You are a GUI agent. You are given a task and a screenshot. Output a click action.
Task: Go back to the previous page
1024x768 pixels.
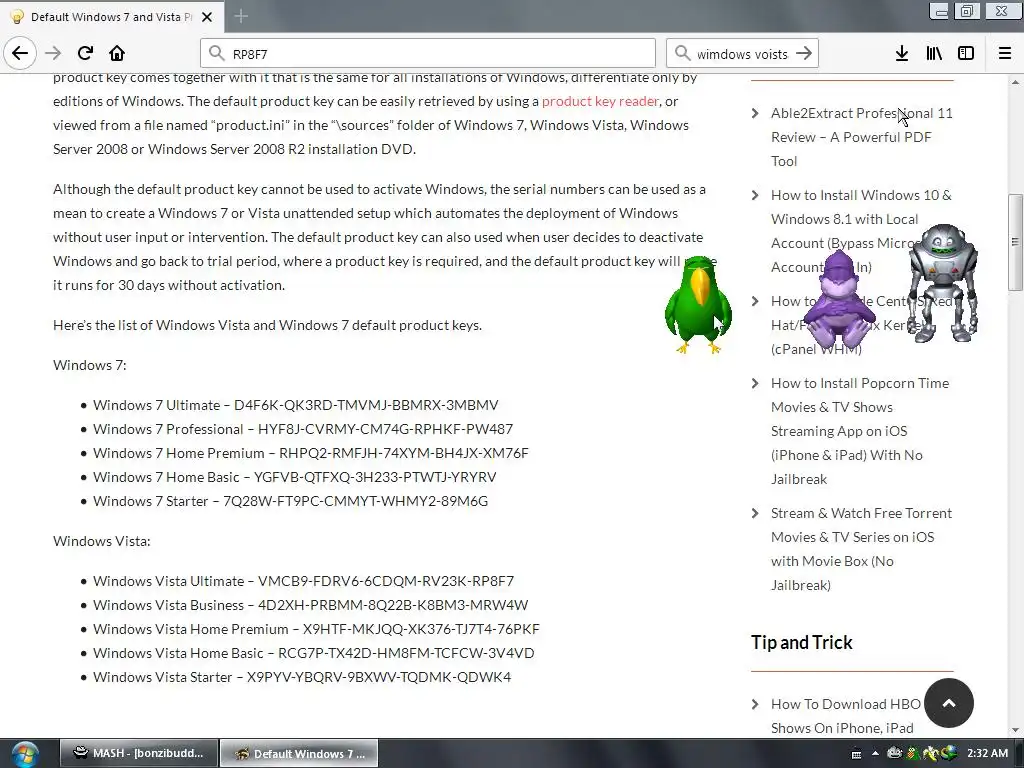coord(20,53)
